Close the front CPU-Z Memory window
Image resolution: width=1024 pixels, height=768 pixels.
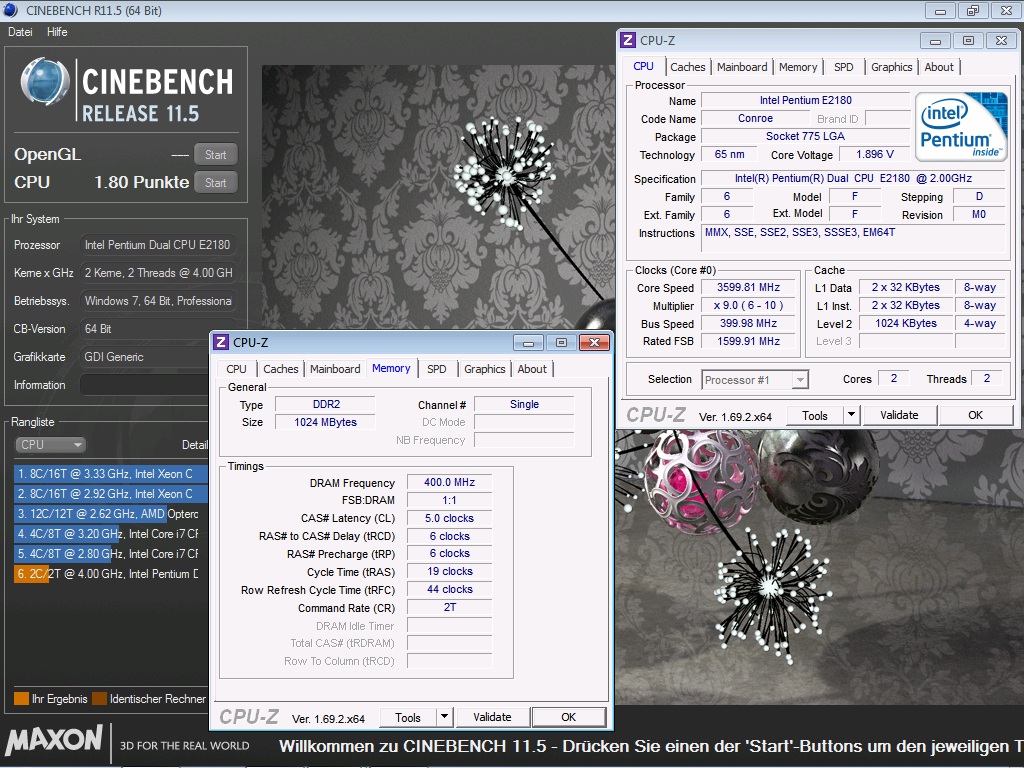(594, 342)
